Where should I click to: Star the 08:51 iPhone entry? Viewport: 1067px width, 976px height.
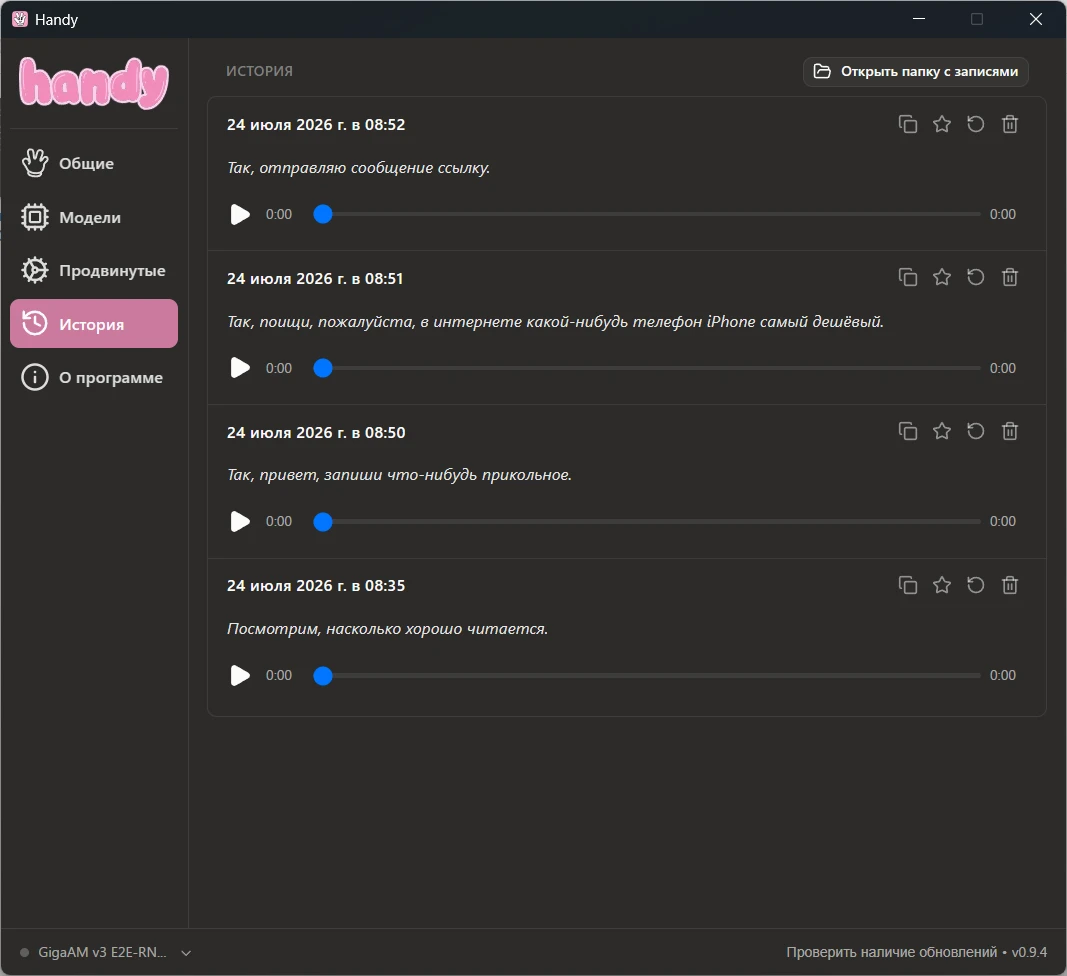tap(942, 277)
